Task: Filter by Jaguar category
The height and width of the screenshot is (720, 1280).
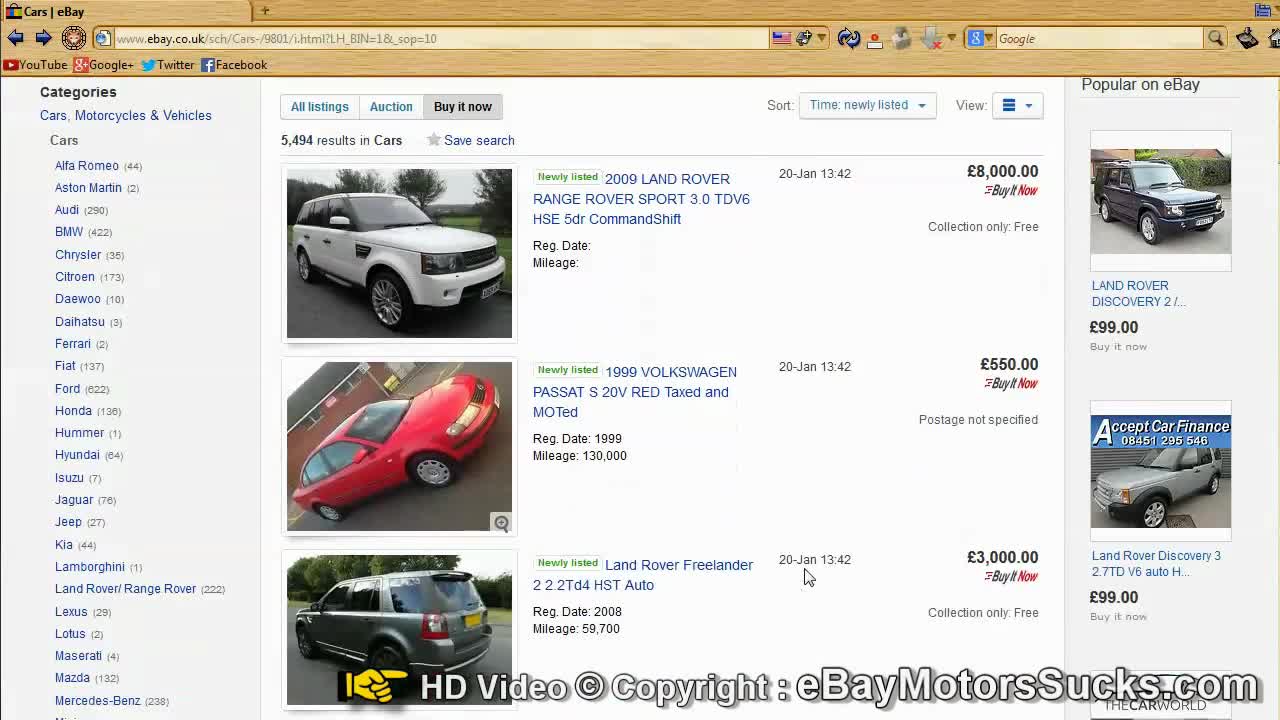Action: (x=74, y=500)
